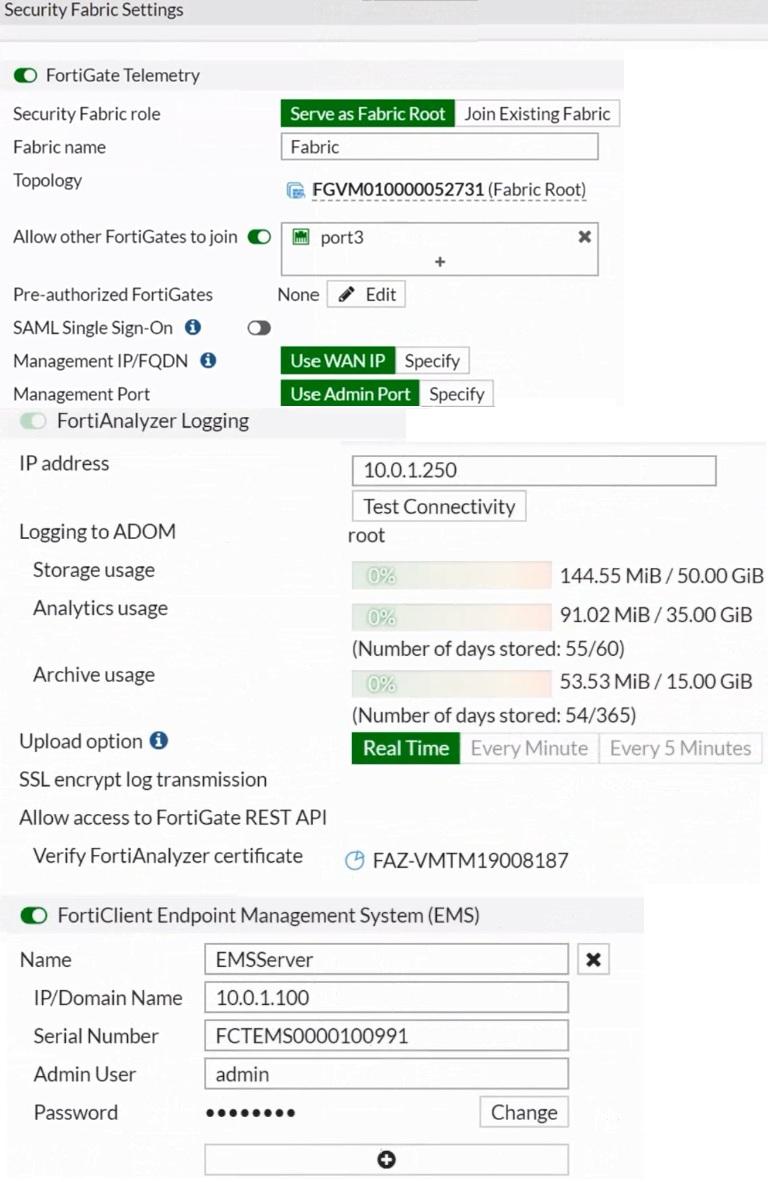The height and width of the screenshot is (1182, 768).
Task: Click SAML Single Sign-On info icon
Action: (194, 327)
